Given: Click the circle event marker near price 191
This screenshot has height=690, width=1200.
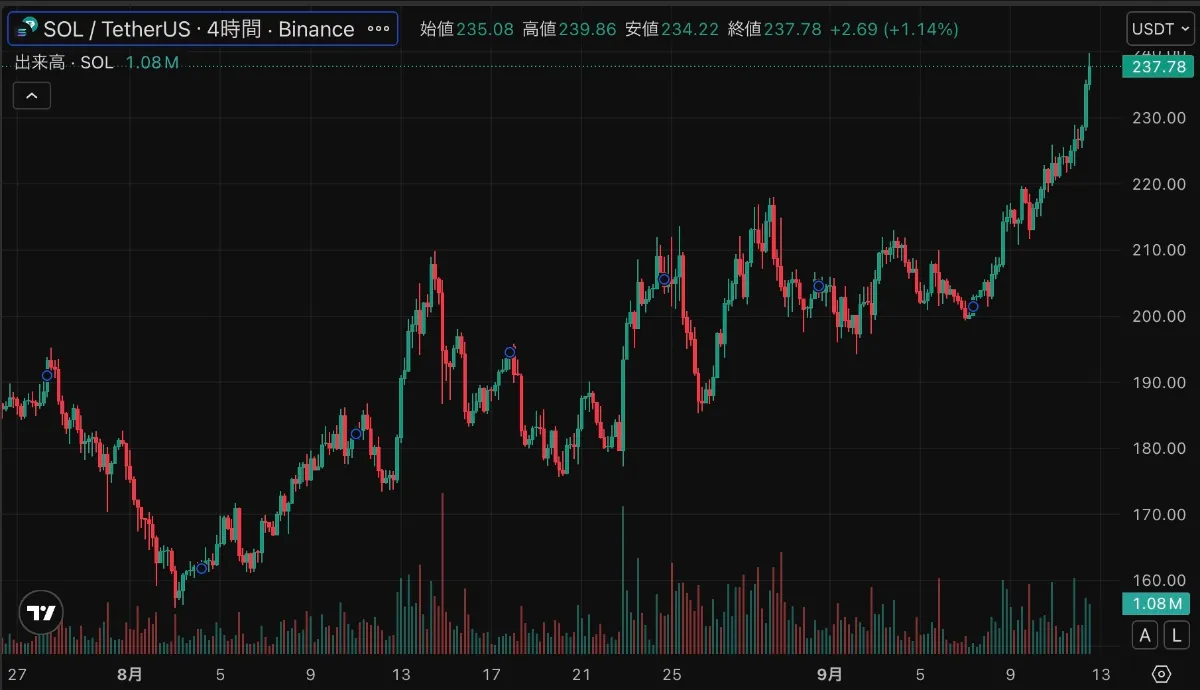Looking at the screenshot, I should click(47, 375).
